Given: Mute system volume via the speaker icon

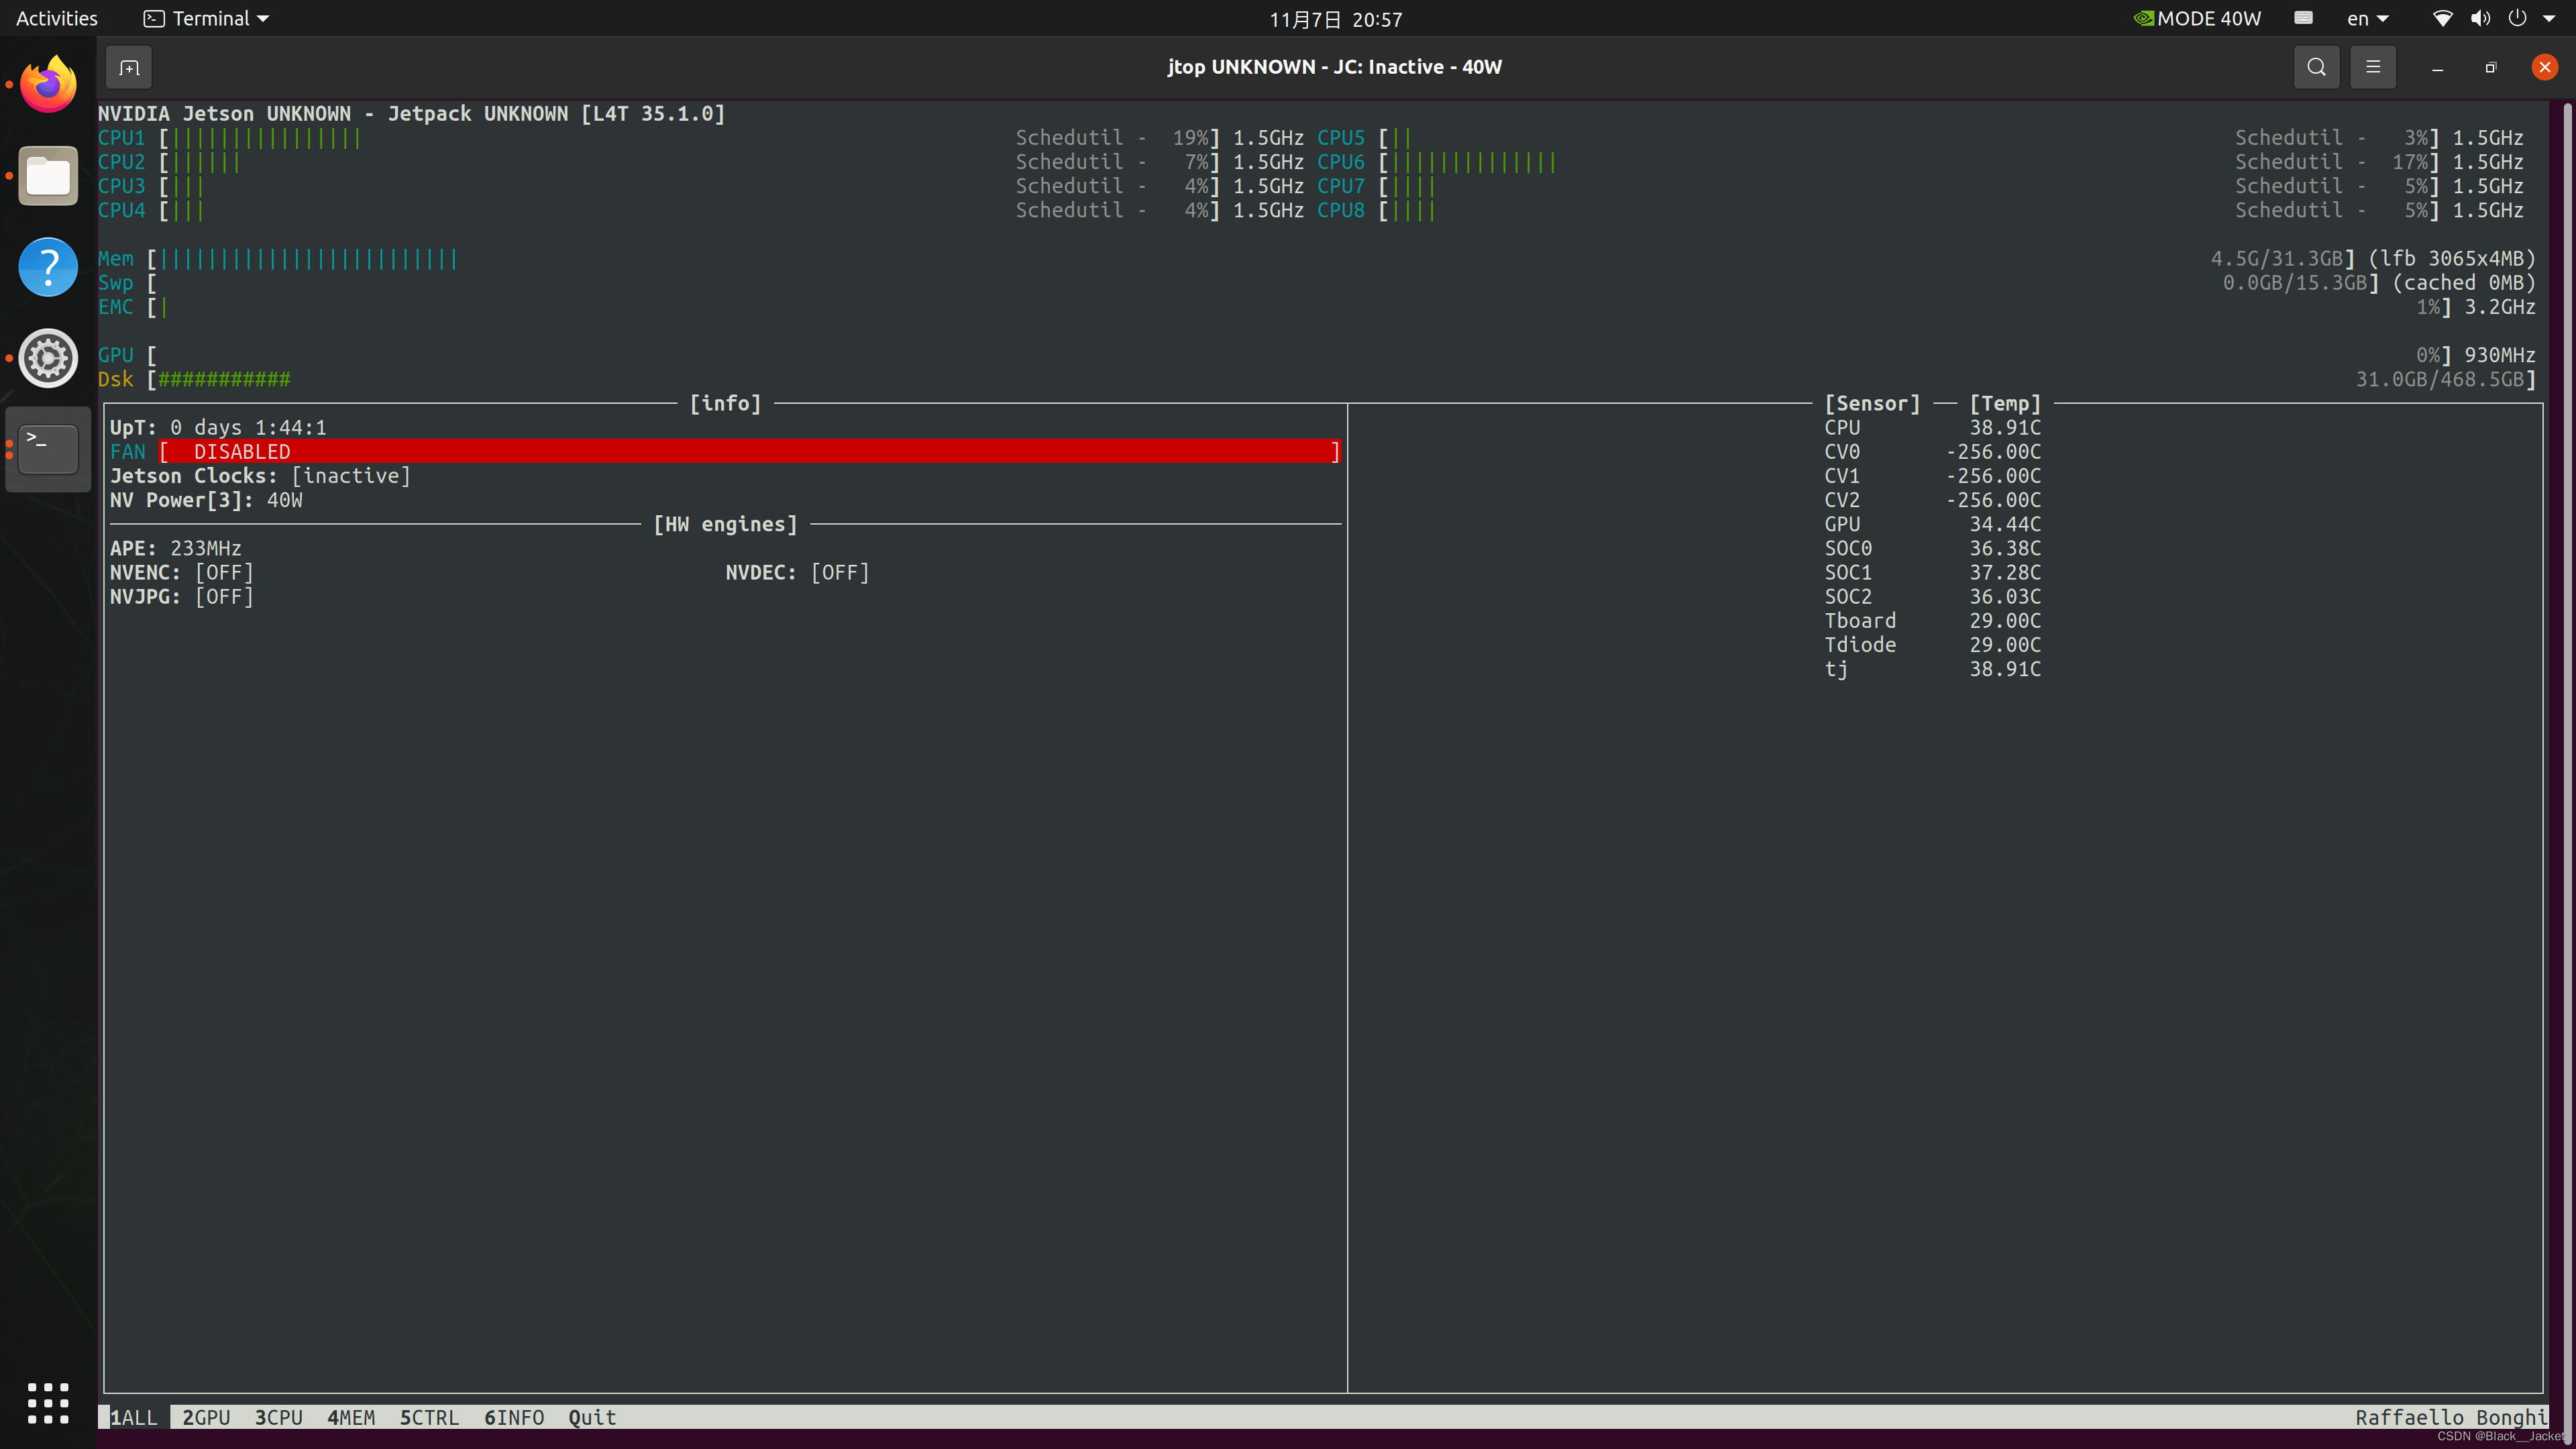Looking at the screenshot, I should coord(2481,18).
